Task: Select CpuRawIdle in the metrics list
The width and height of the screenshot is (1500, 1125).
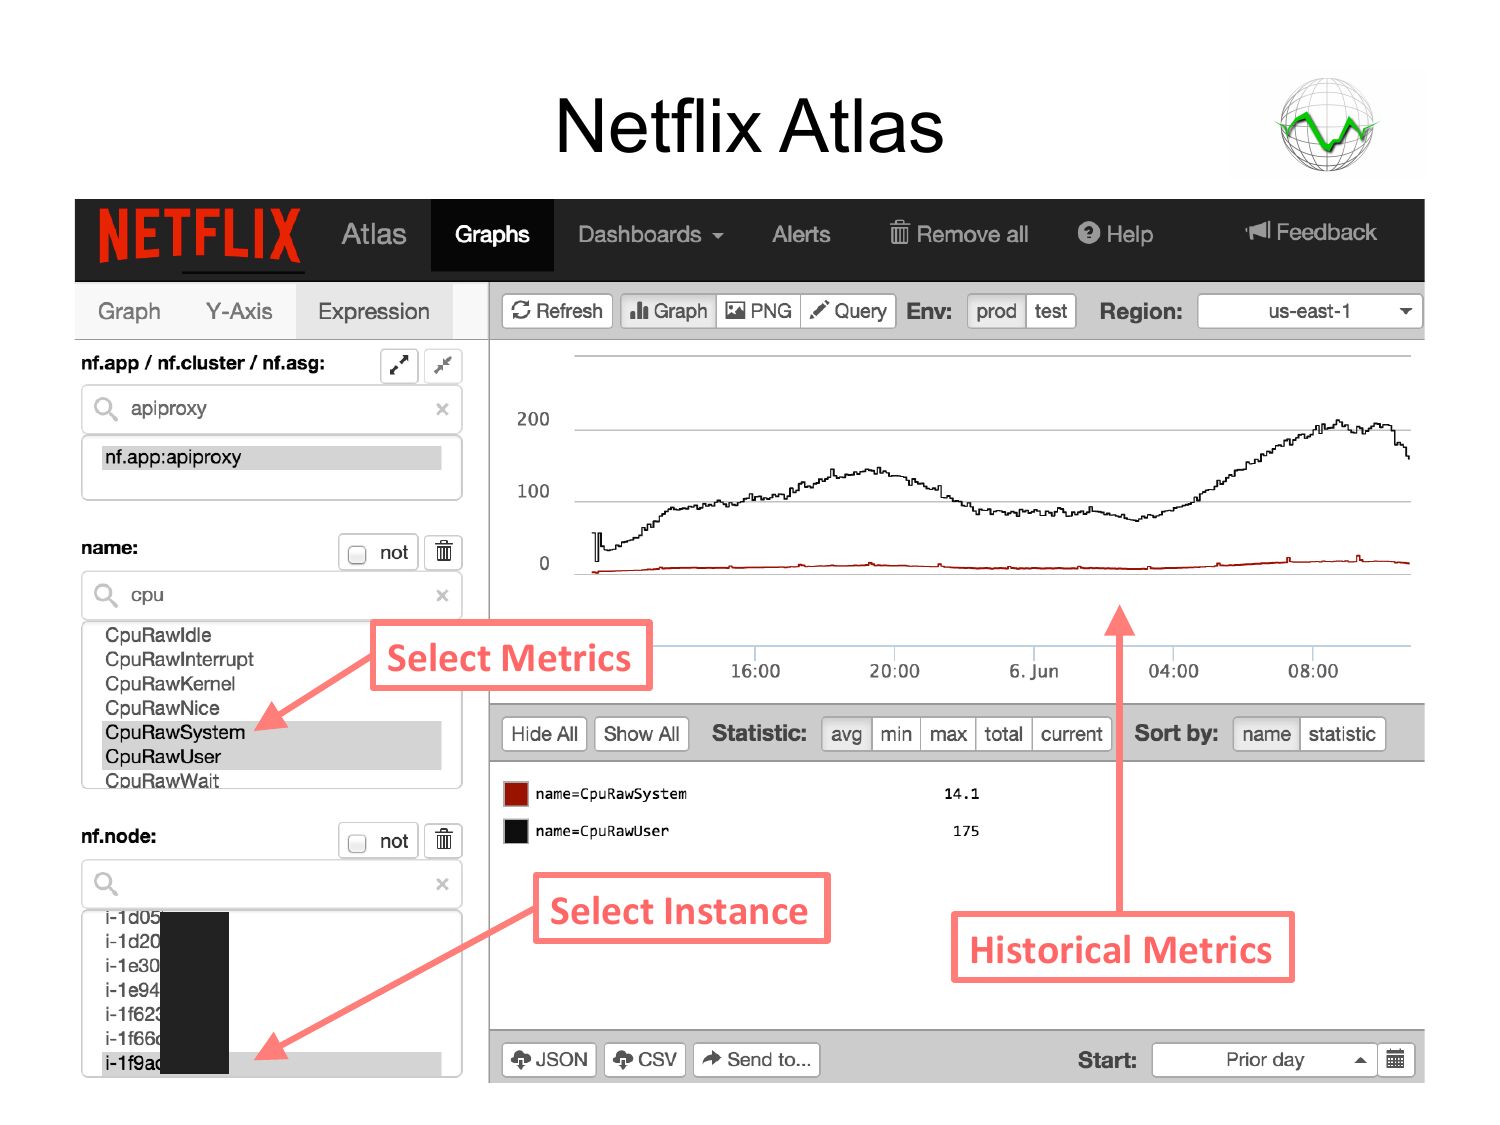Action: (158, 635)
